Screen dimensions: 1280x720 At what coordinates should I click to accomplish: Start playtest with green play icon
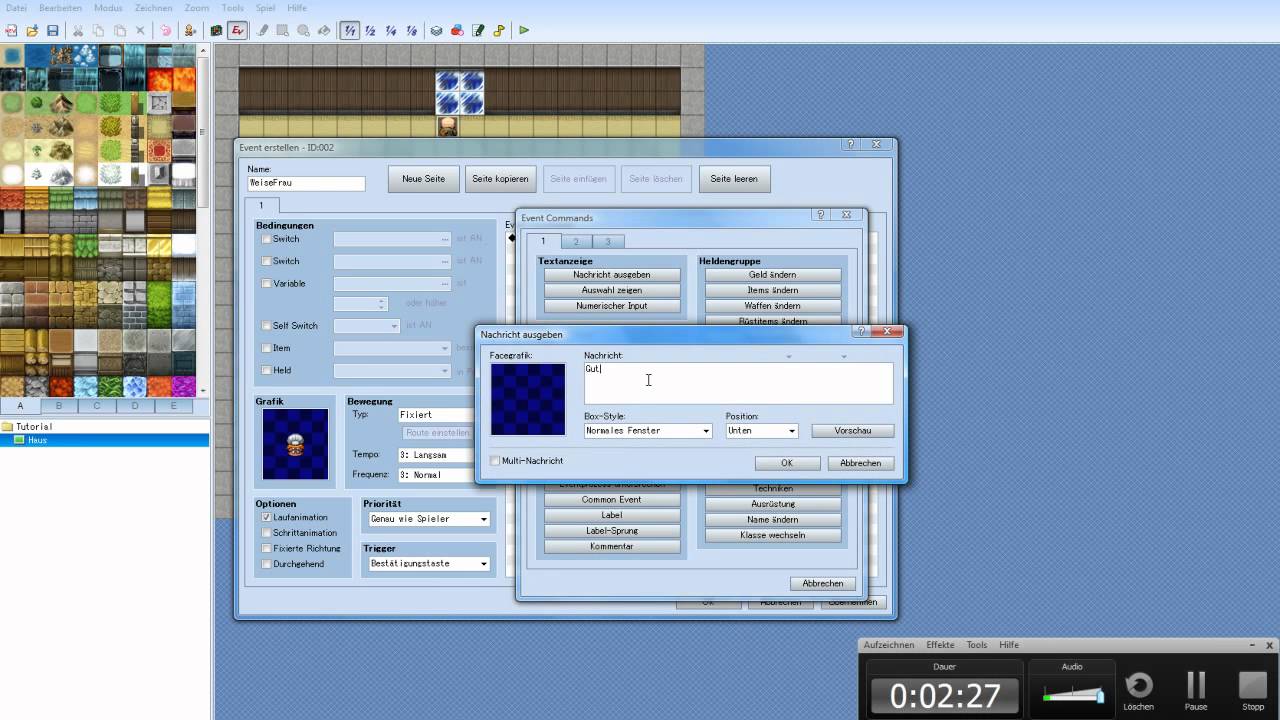pos(524,30)
